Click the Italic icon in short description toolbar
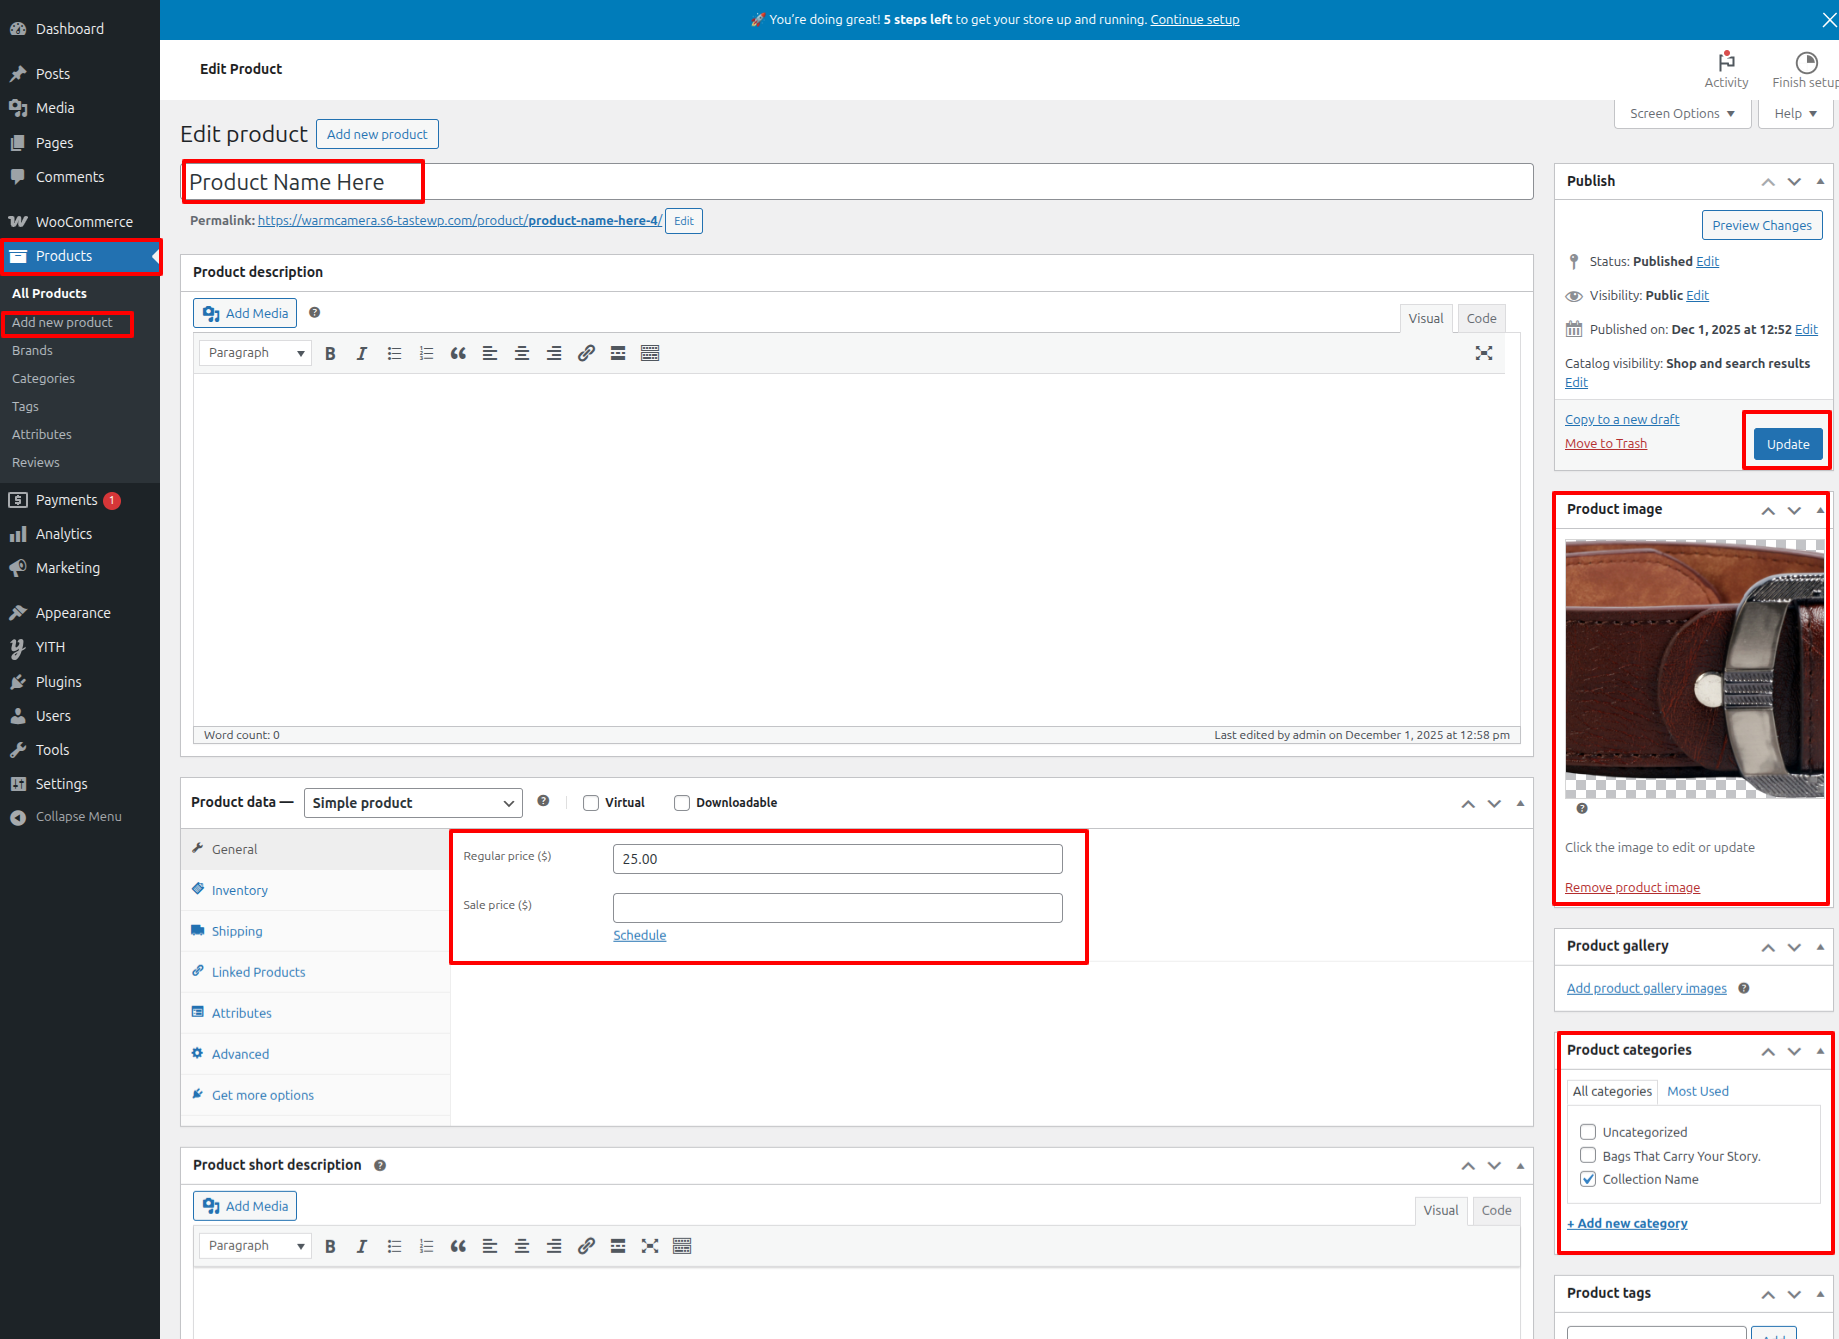This screenshot has height=1339, width=1839. pyautogui.click(x=362, y=1246)
